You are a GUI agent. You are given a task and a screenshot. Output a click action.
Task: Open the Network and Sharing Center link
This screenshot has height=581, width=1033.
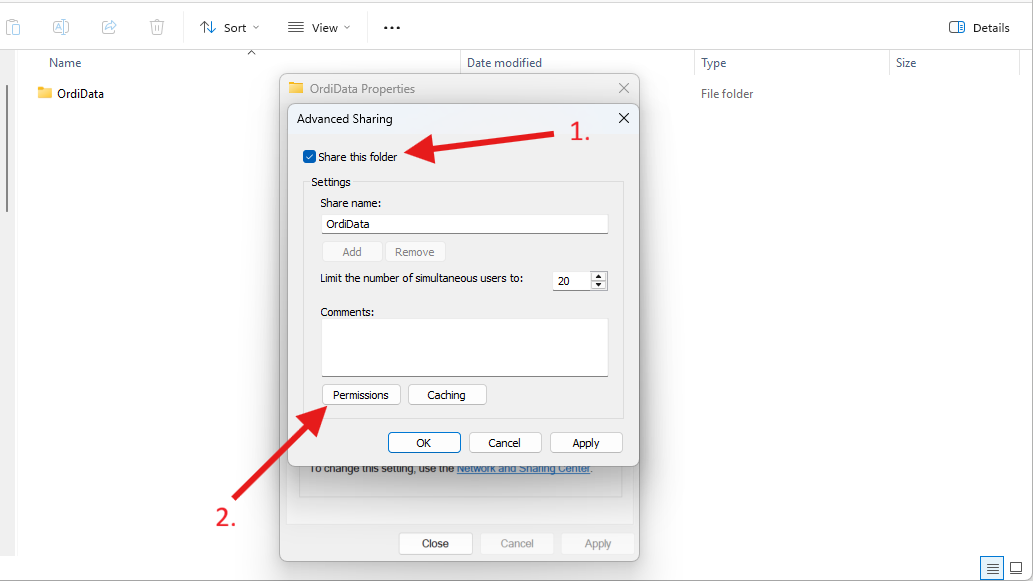tap(524, 468)
